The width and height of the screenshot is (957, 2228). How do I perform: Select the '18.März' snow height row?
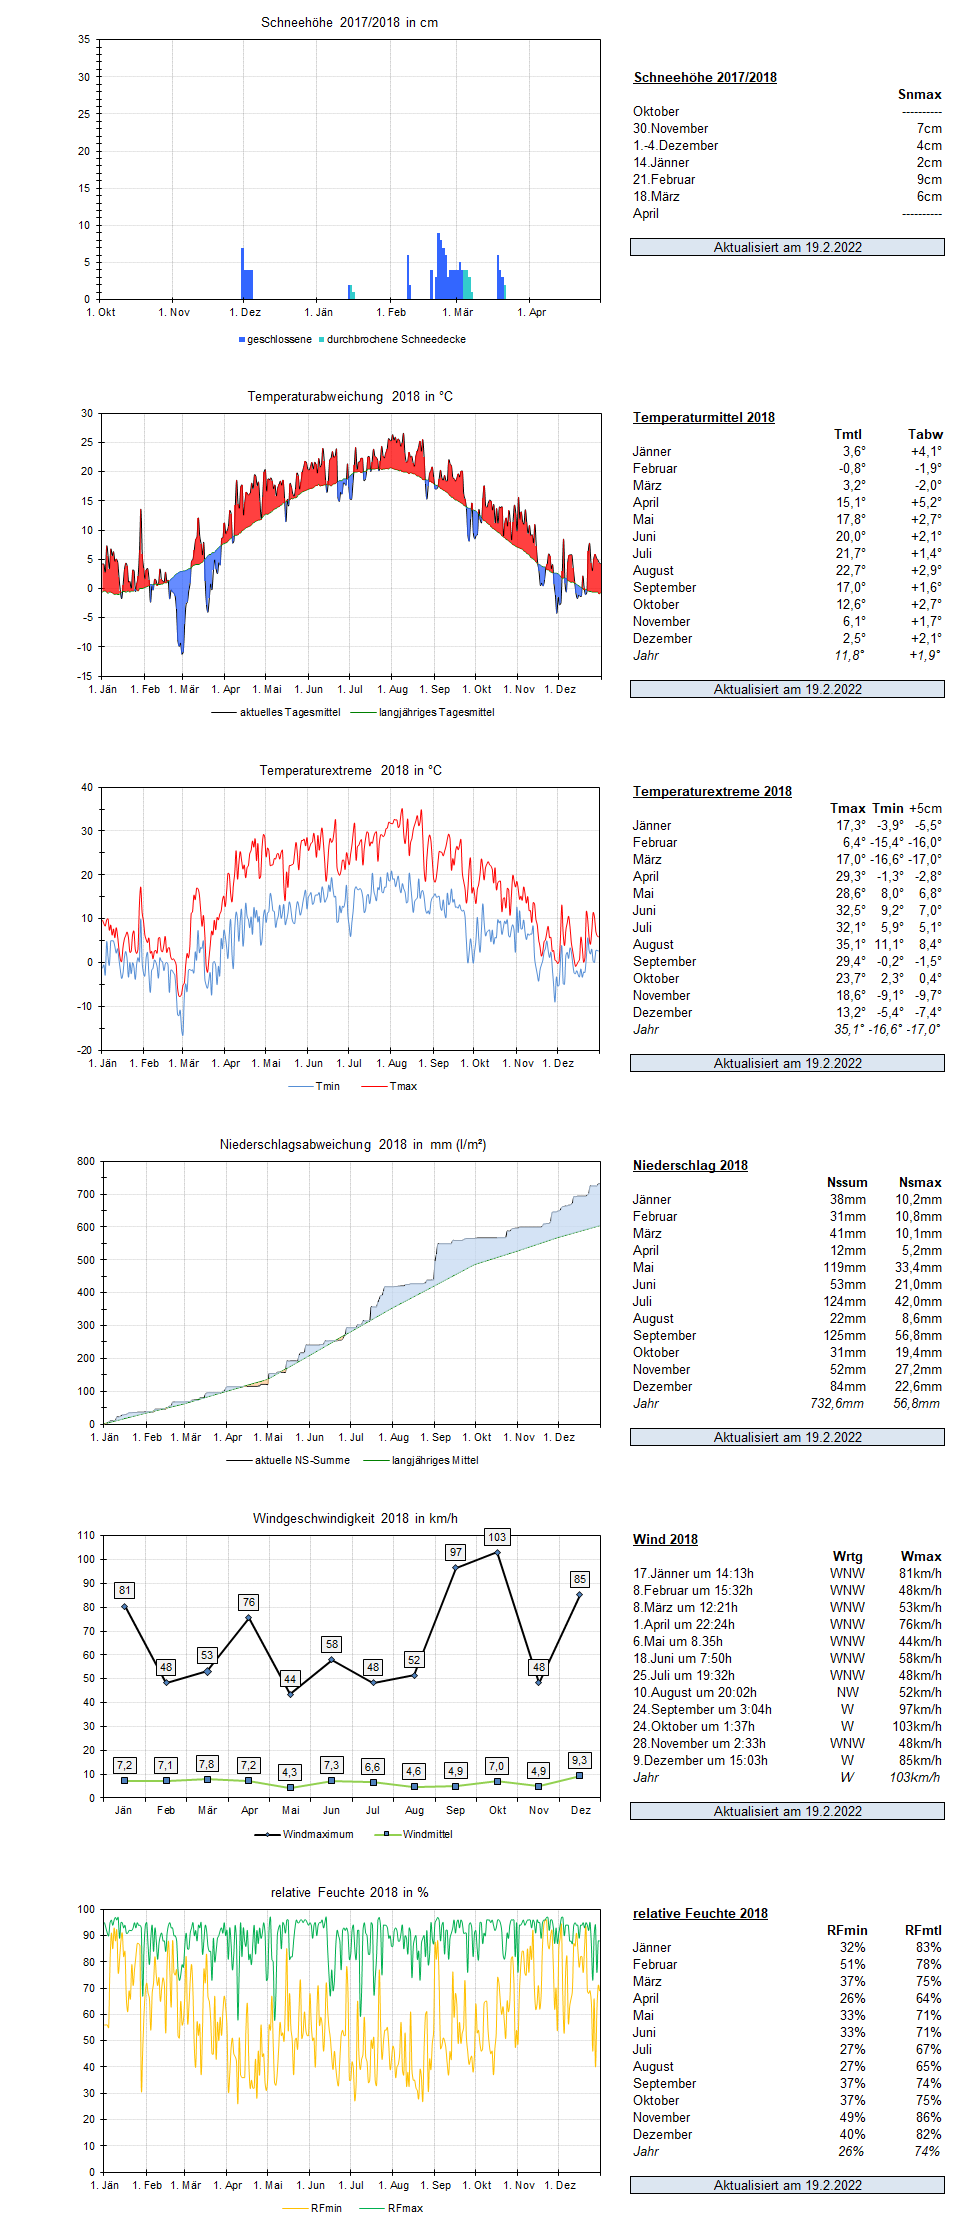pyautogui.click(x=787, y=196)
